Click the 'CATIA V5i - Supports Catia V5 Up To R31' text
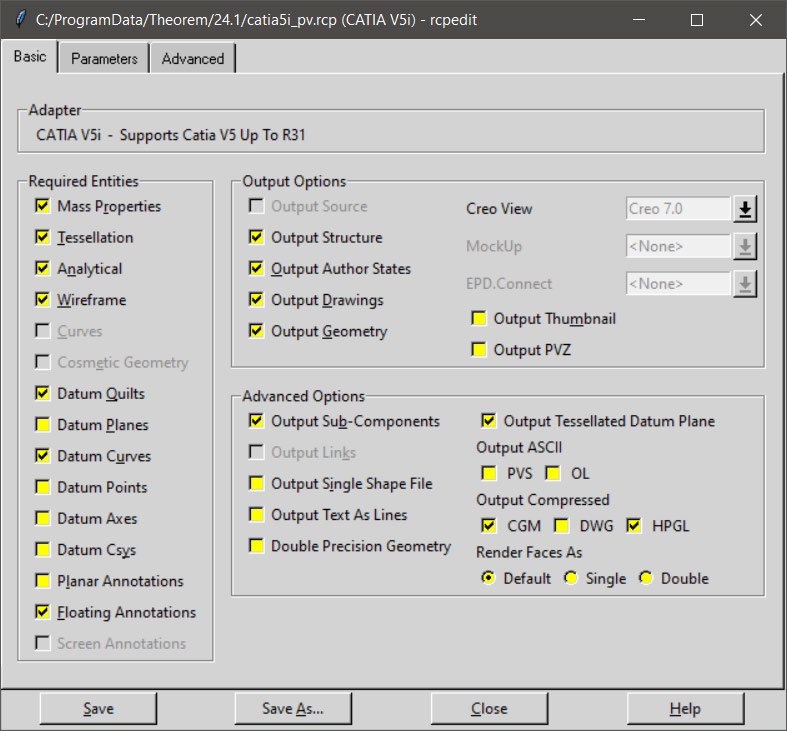 tap(171, 135)
